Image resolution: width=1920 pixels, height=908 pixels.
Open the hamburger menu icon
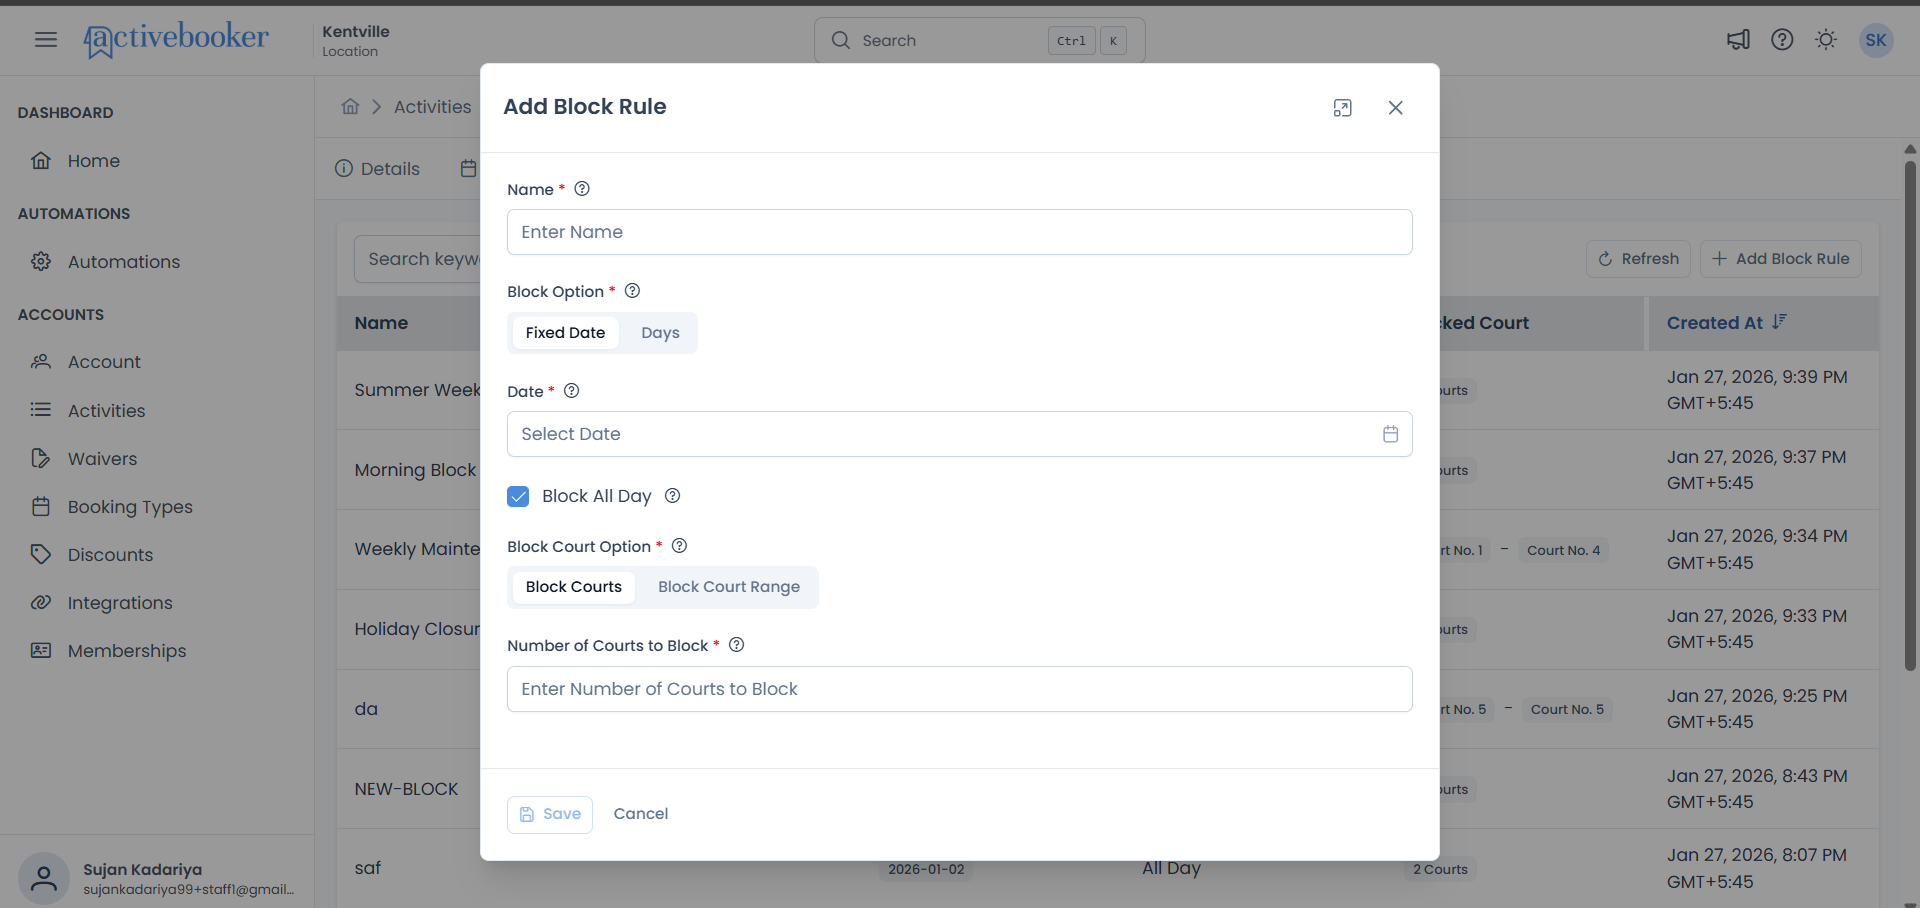(46, 40)
